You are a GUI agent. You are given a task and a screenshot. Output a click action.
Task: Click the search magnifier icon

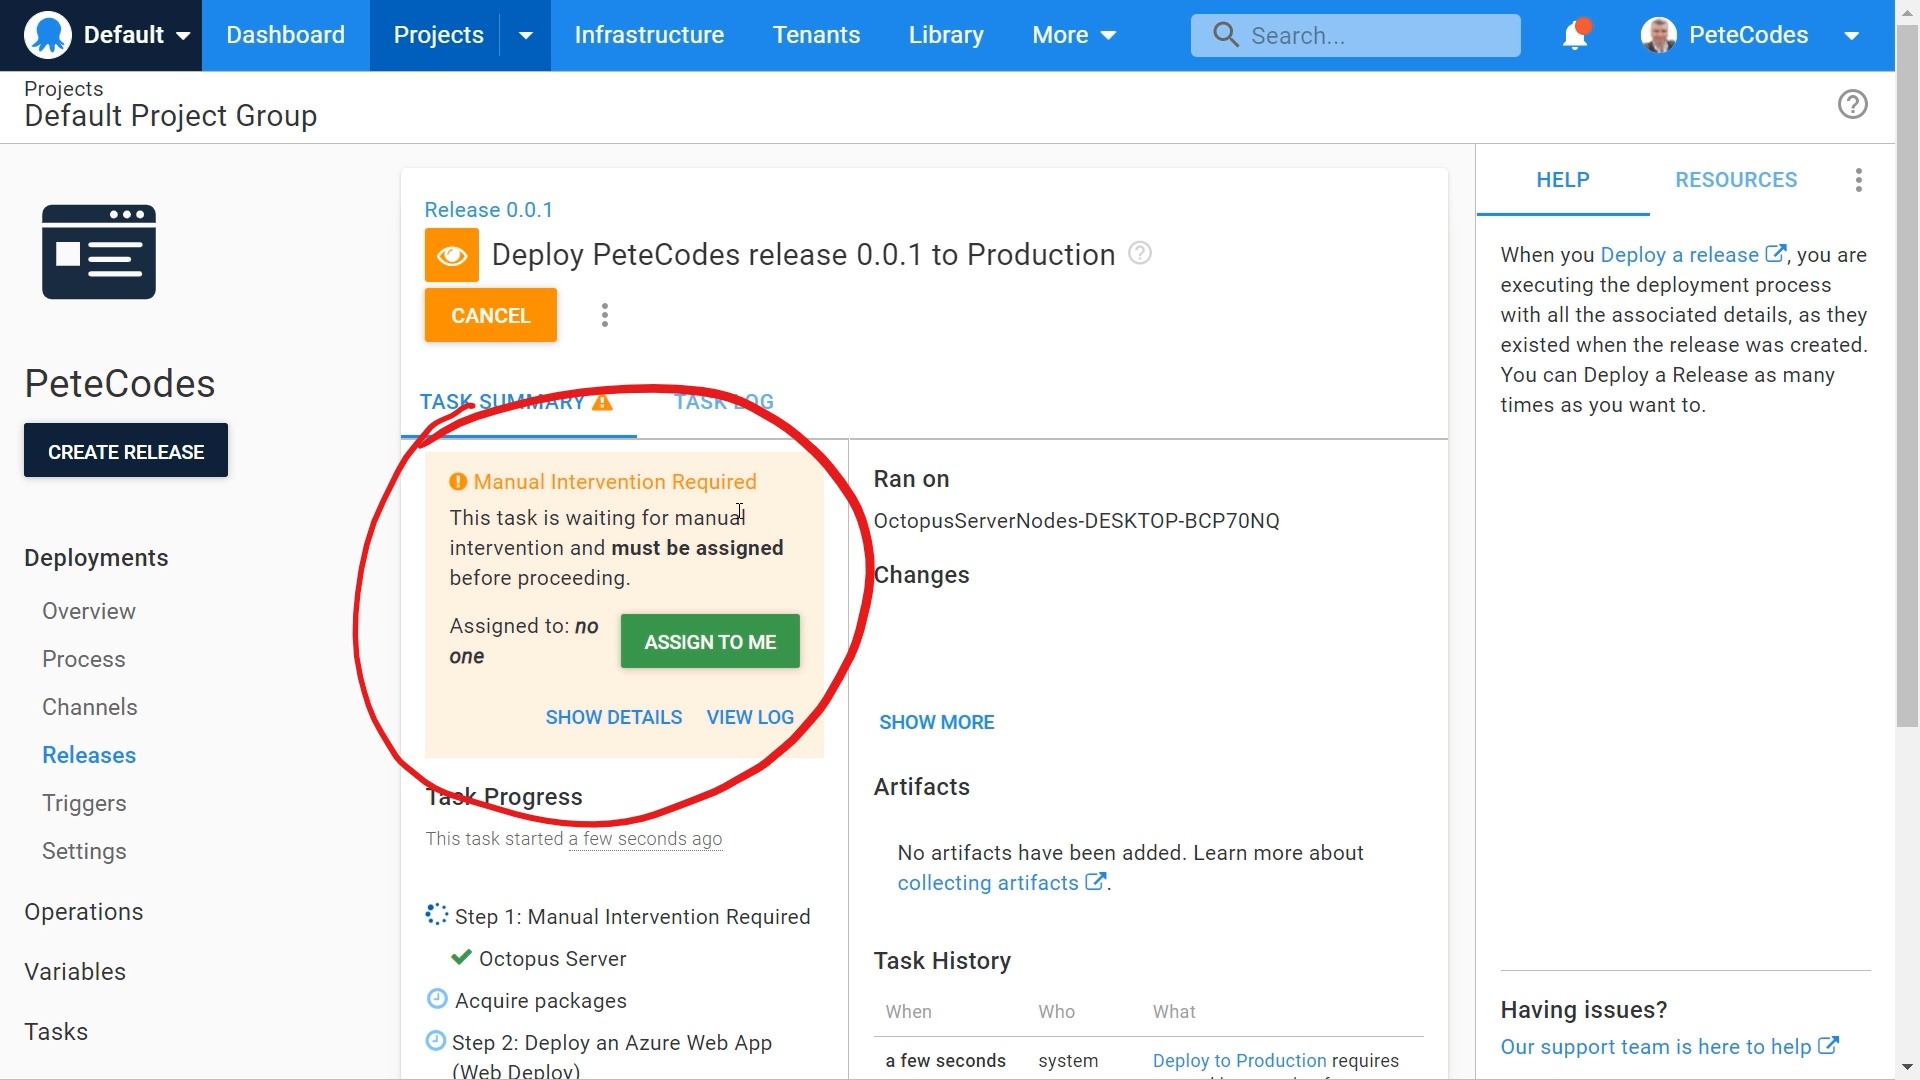coord(1225,35)
